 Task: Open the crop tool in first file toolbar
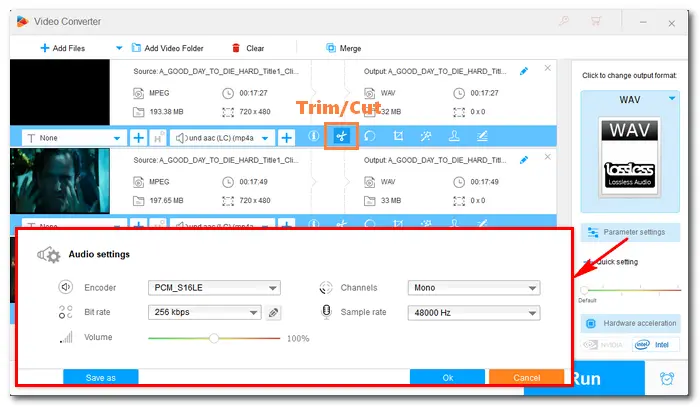coord(398,136)
